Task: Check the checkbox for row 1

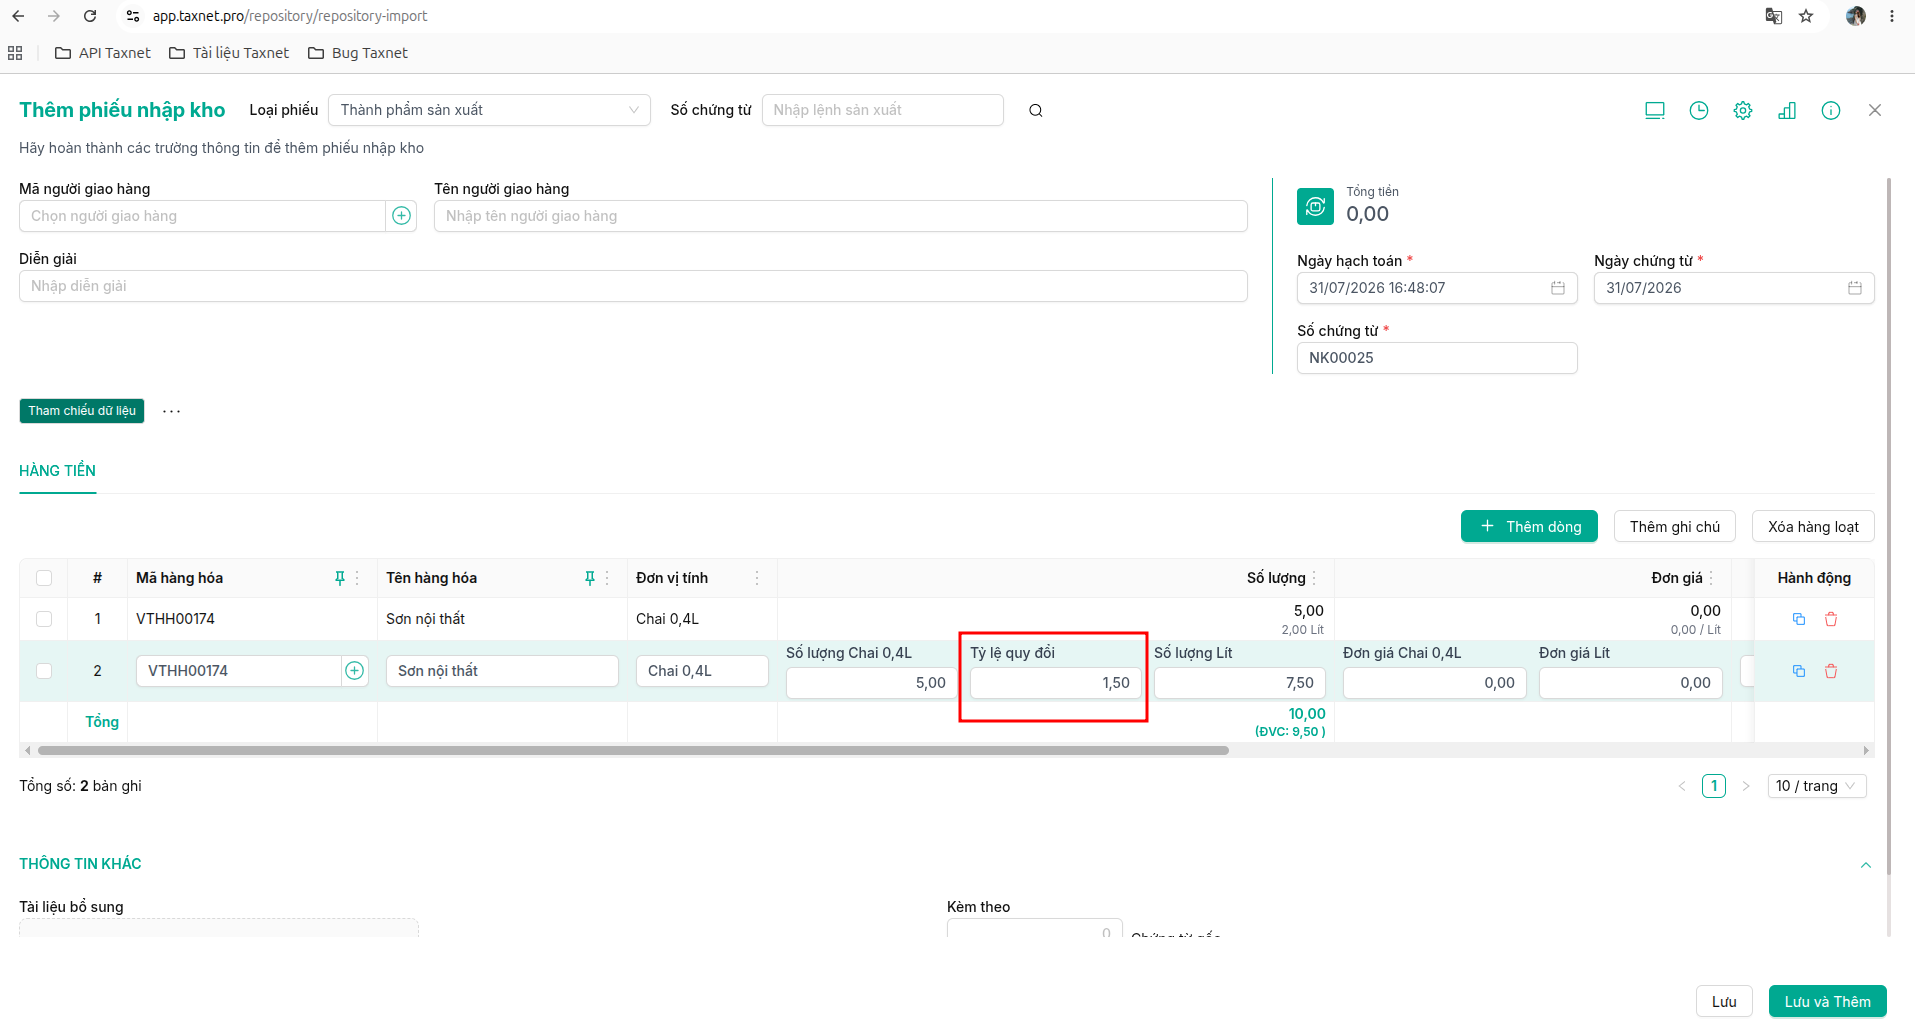Action: pyautogui.click(x=44, y=619)
